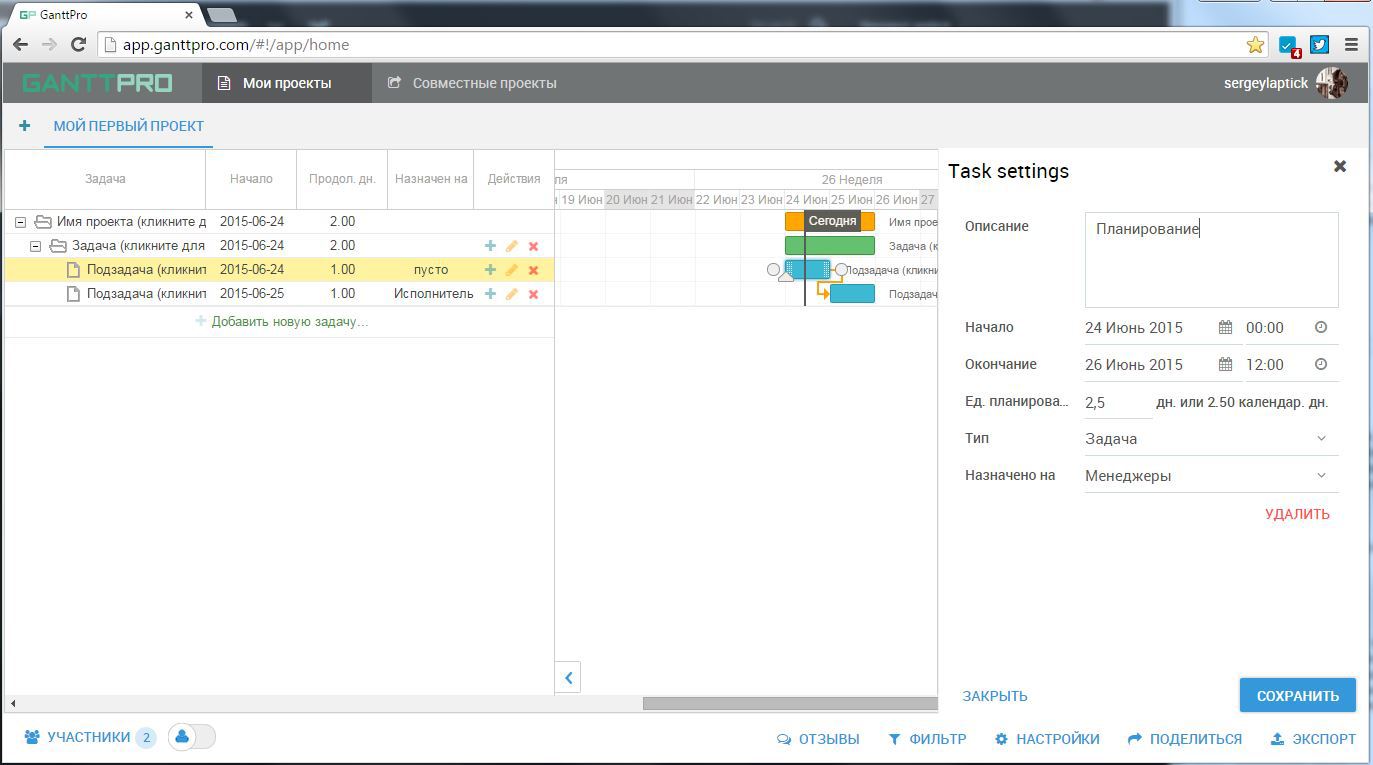1373x765 pixels.
Task: Delete highlighted Подзадача row with red cross
Action: click(533, 269)
